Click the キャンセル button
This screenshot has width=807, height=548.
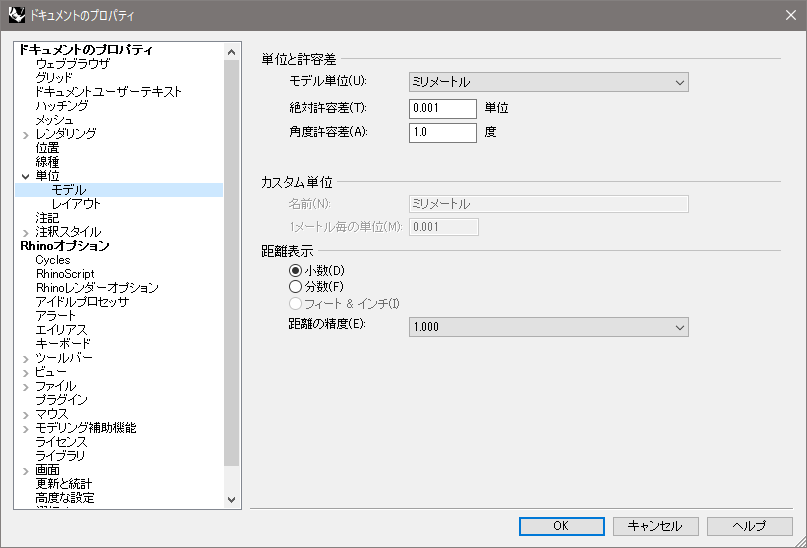(655, 526)
